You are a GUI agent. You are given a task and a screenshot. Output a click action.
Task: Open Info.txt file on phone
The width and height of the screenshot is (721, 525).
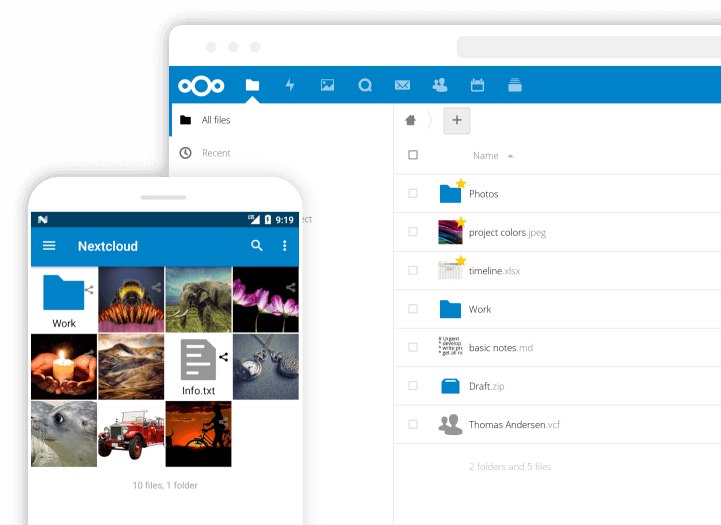(198, 366)
